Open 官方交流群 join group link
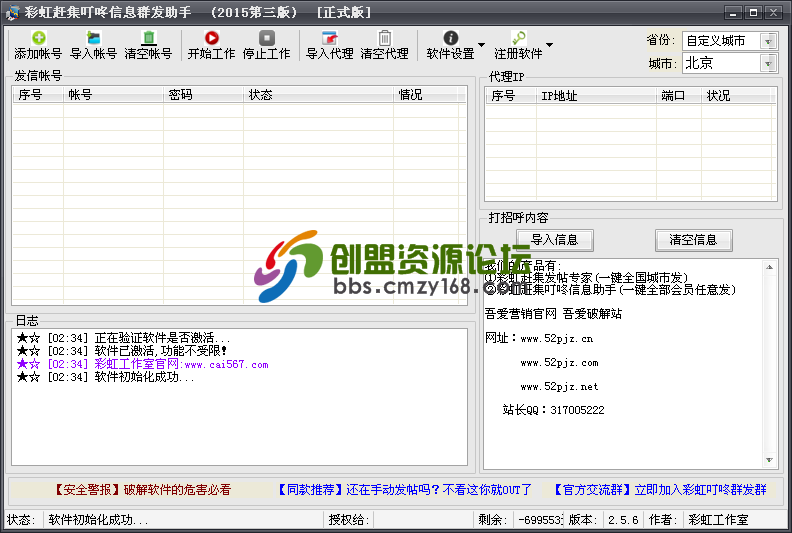The image size is (792, 533). (660, 490)
